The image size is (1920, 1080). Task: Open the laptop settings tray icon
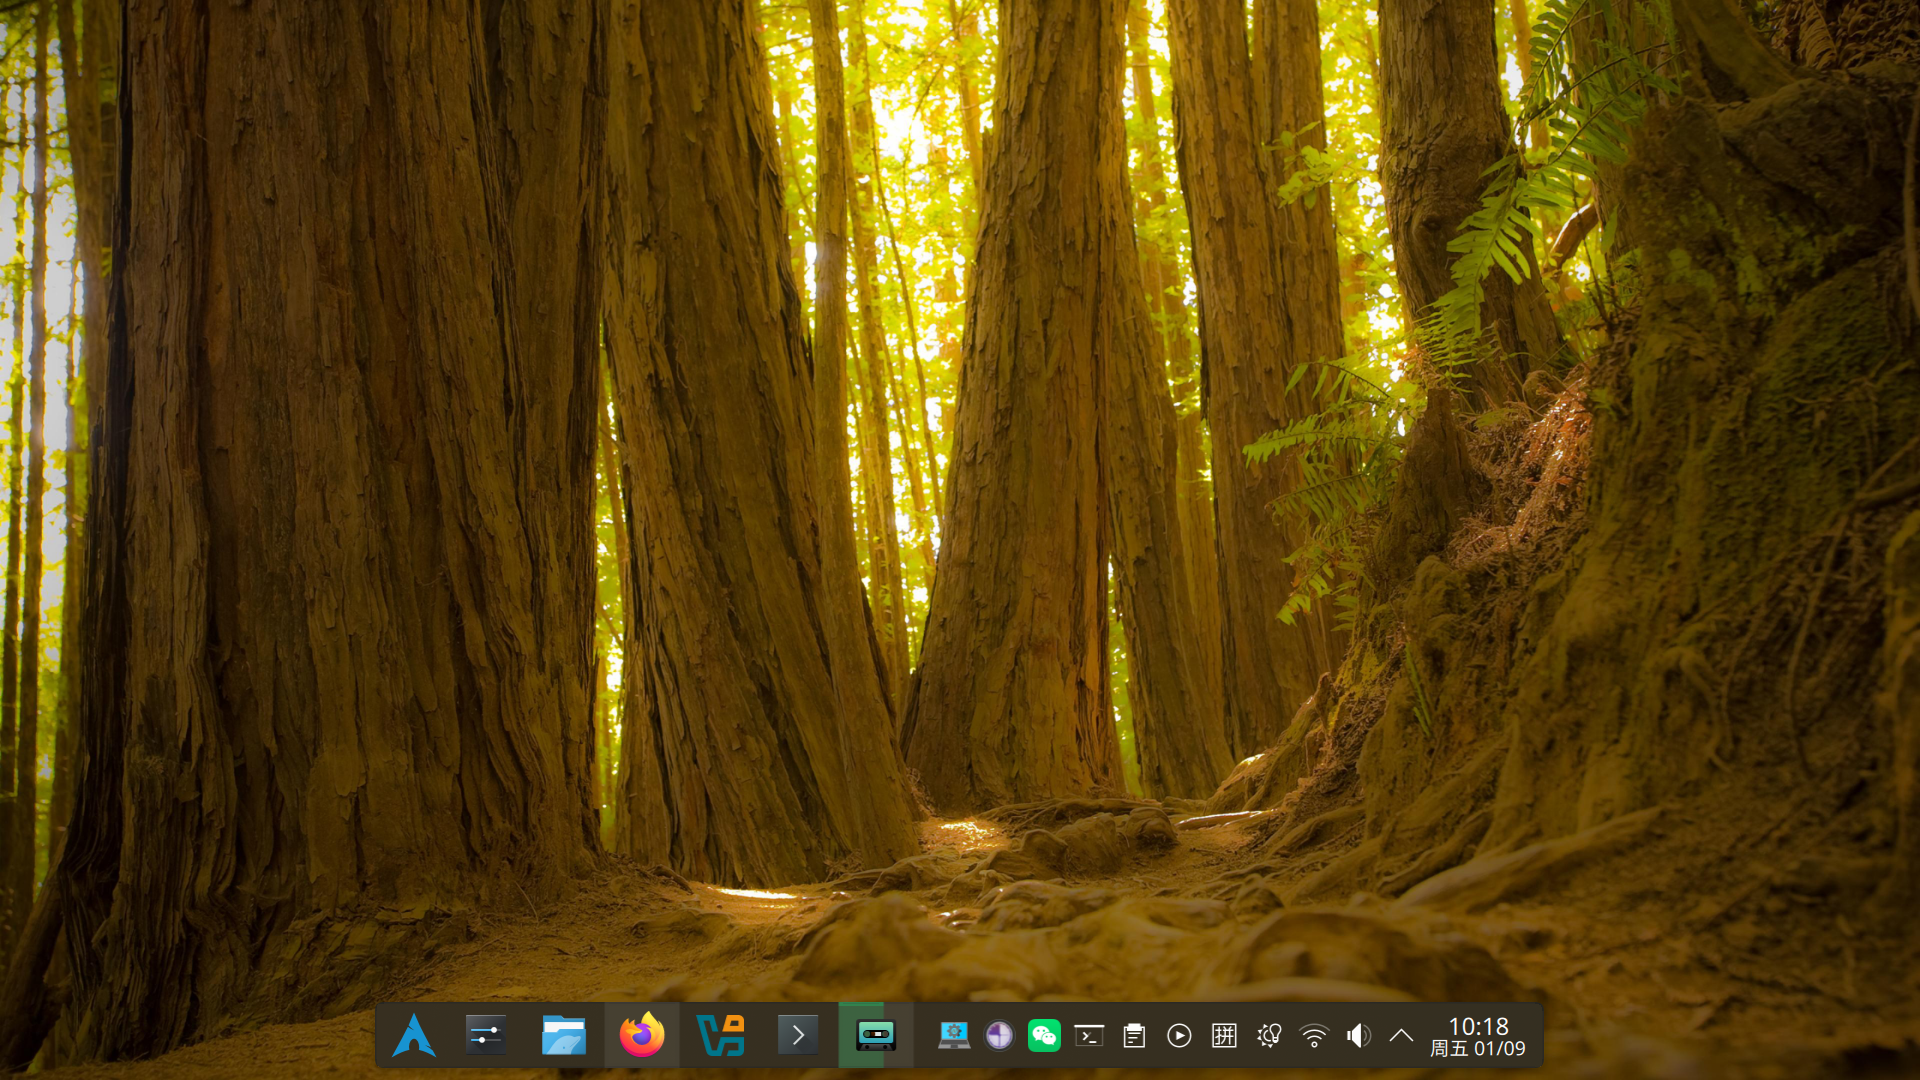pyautogui.click(x=954, y=1035)
